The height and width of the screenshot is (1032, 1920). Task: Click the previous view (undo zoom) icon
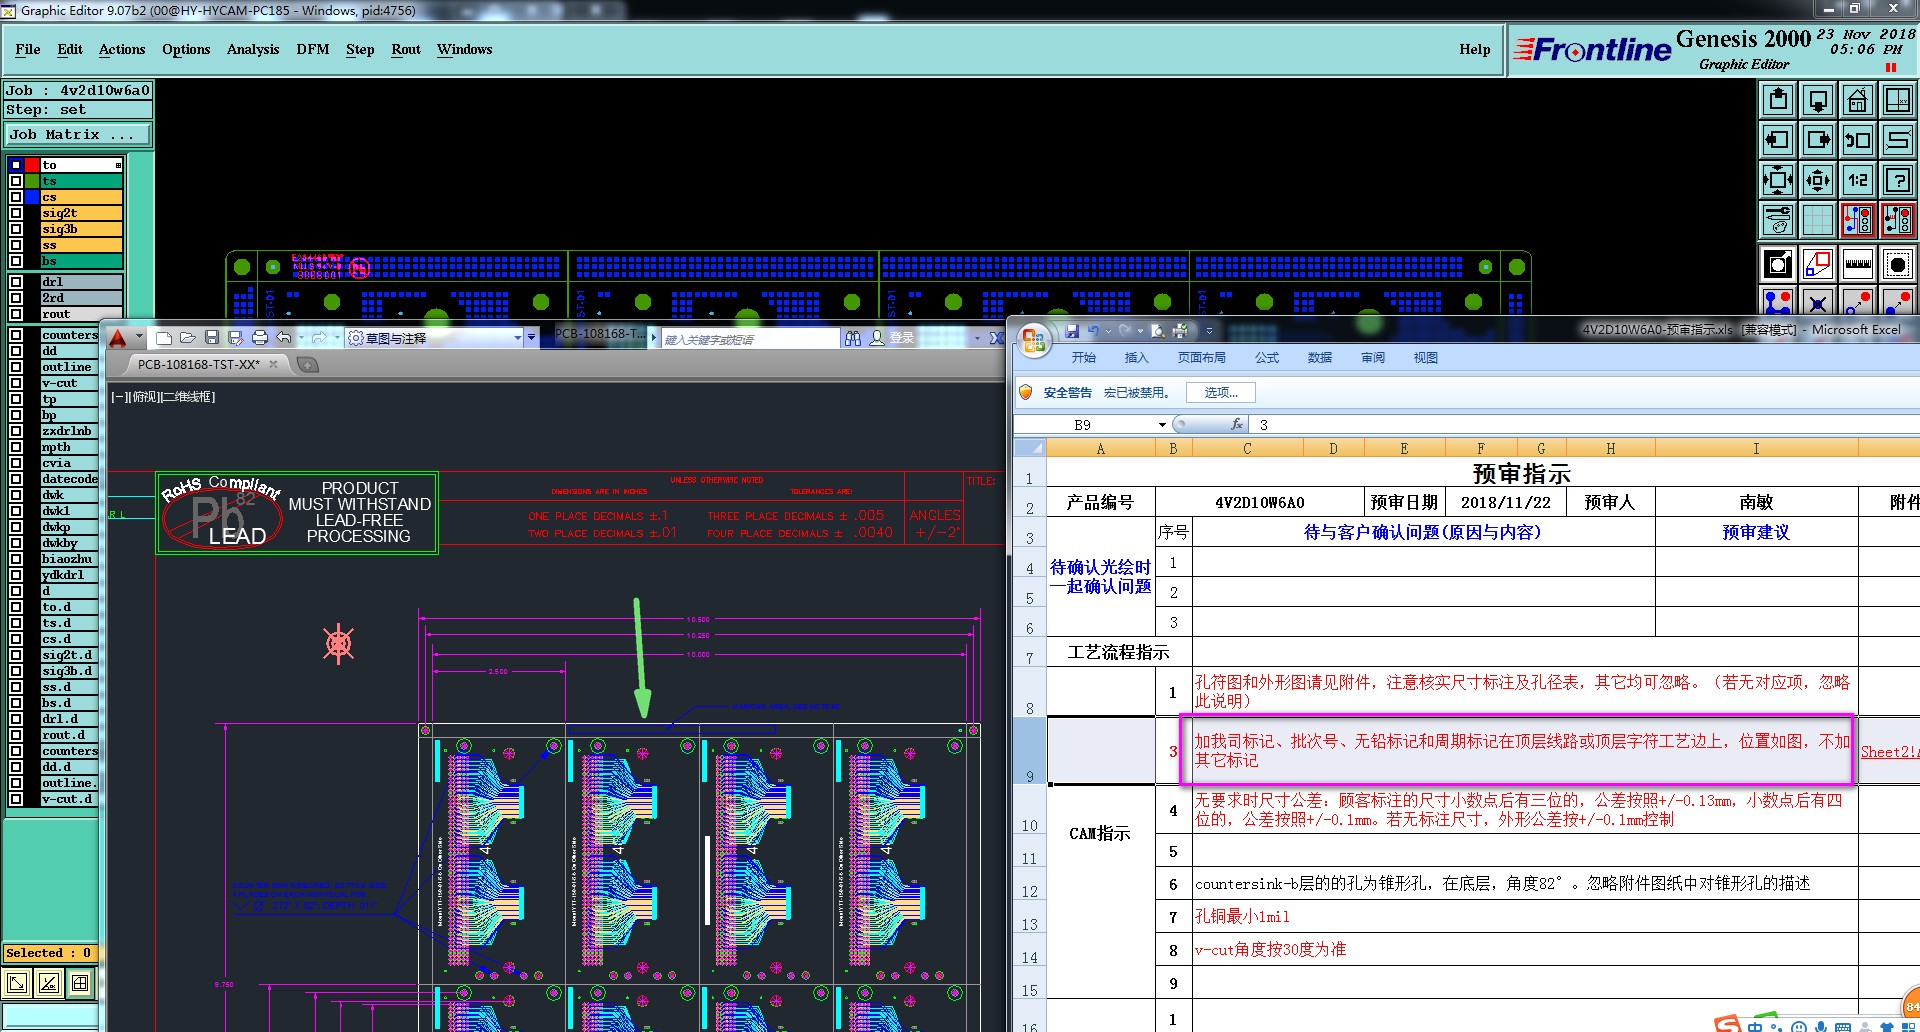(x=1858, y=140)
